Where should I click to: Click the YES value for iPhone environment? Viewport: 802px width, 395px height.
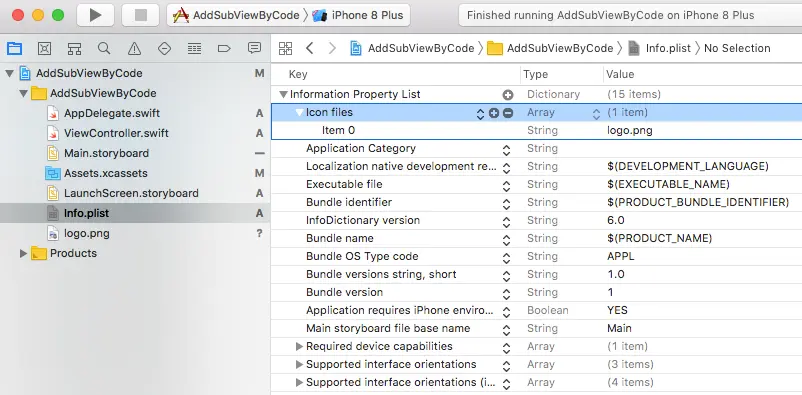(617, 310)
